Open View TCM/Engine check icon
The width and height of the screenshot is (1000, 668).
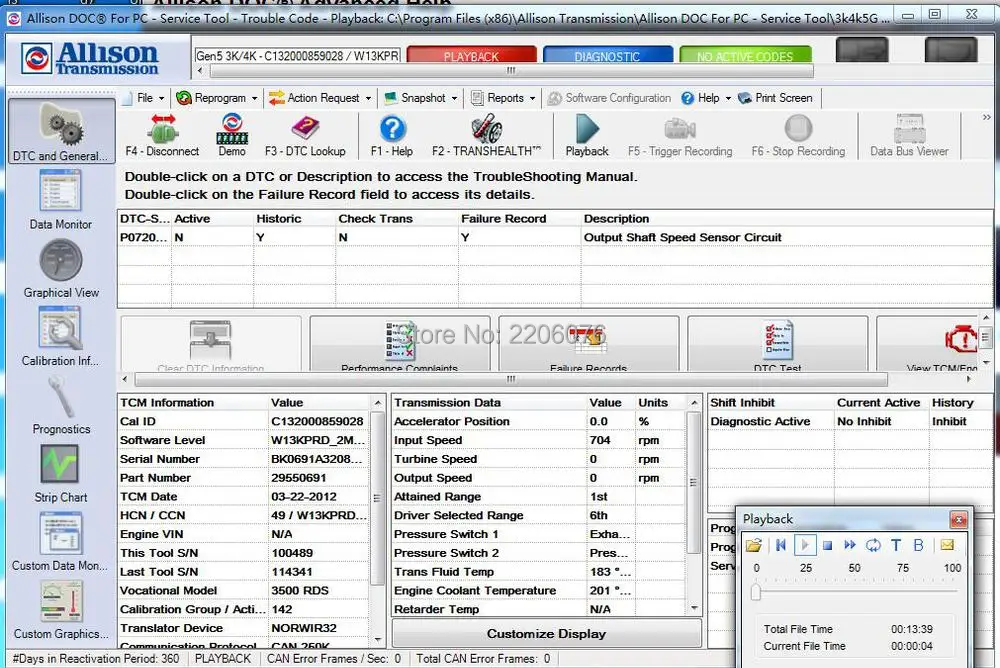[928, 344]
